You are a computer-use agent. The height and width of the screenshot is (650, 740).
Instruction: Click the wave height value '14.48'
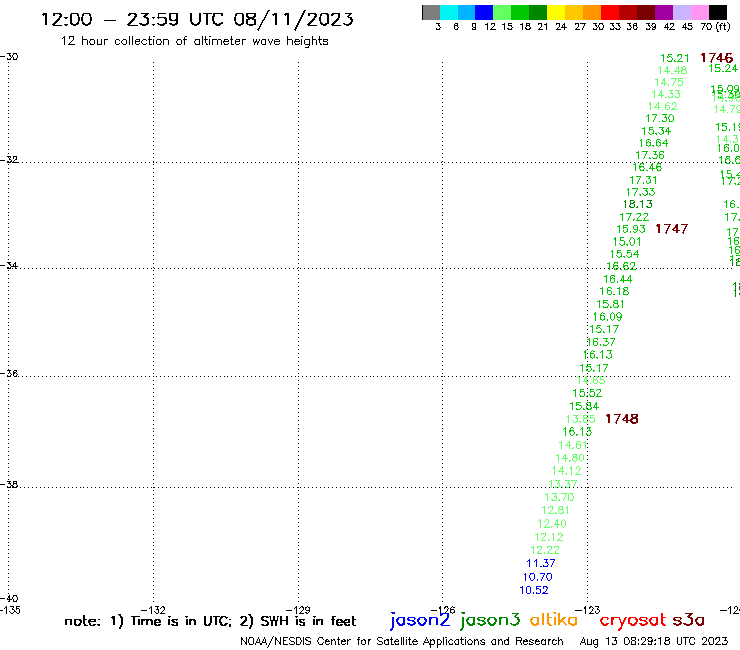tap(672, 70)
